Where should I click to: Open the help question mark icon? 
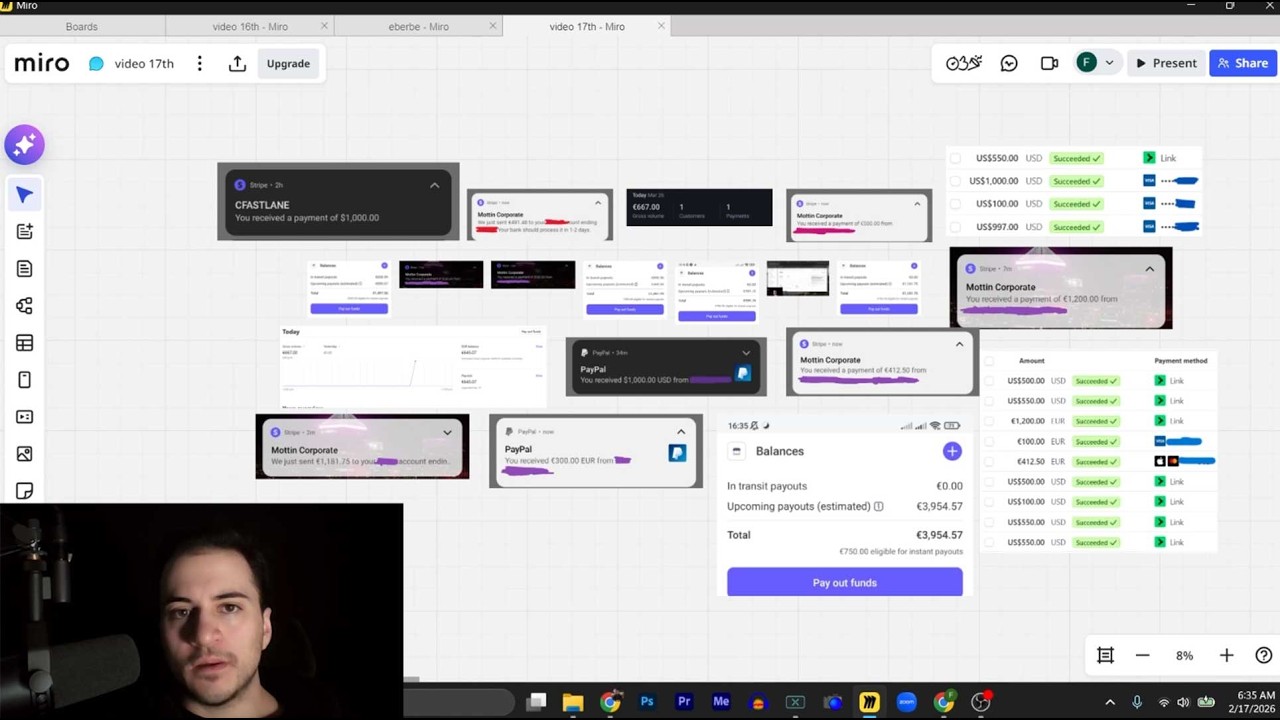[1264, 655]
